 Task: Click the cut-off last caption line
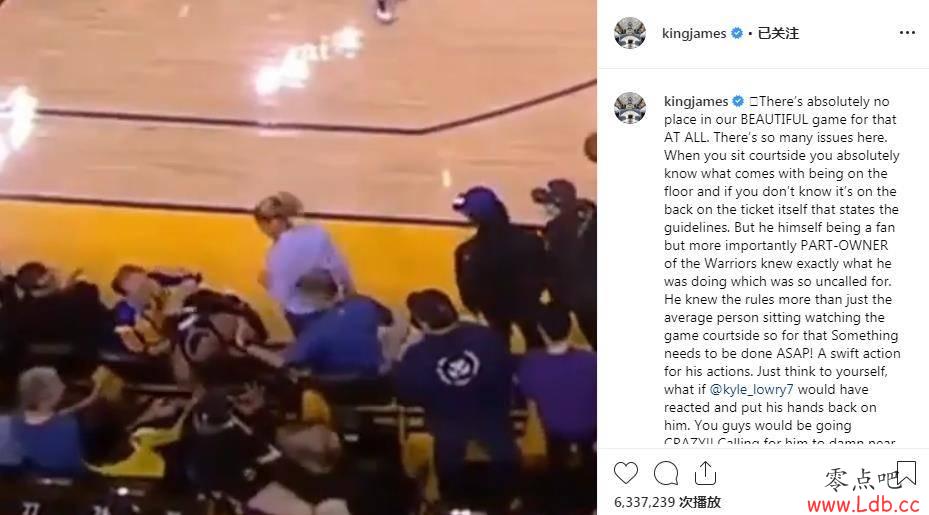(x=780, y=441)
